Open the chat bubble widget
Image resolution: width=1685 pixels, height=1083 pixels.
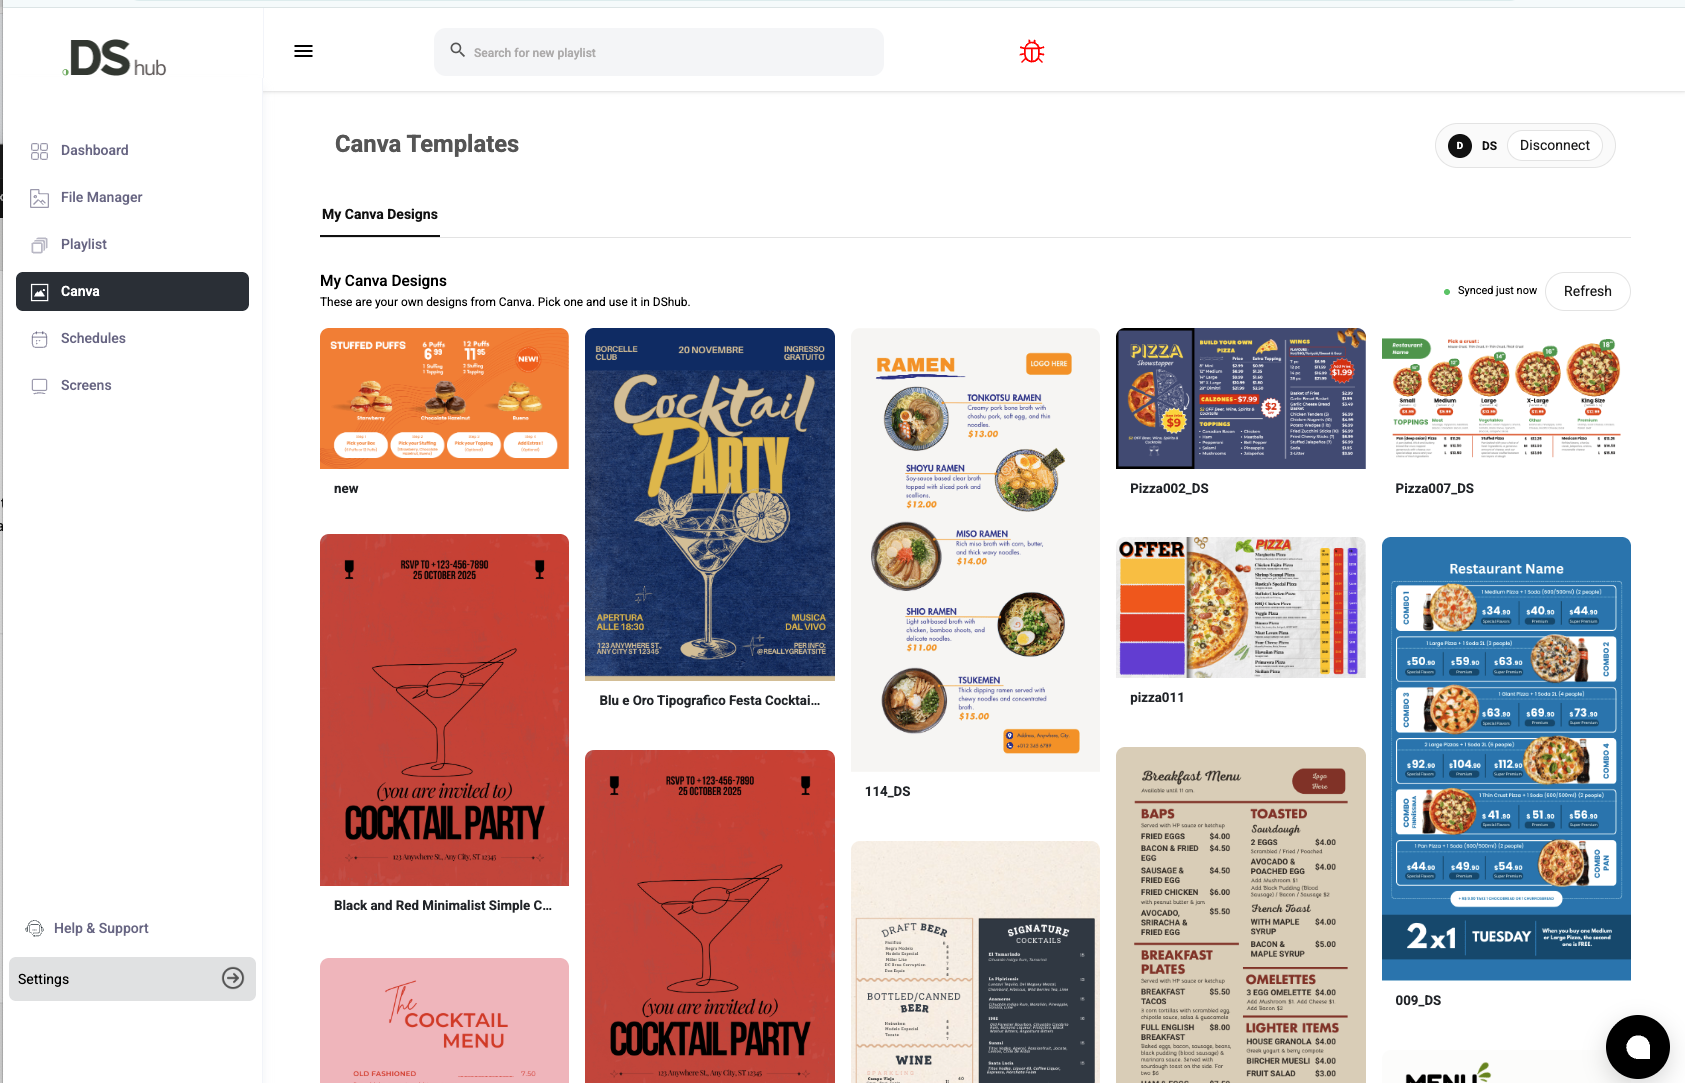point(1637,1047)
